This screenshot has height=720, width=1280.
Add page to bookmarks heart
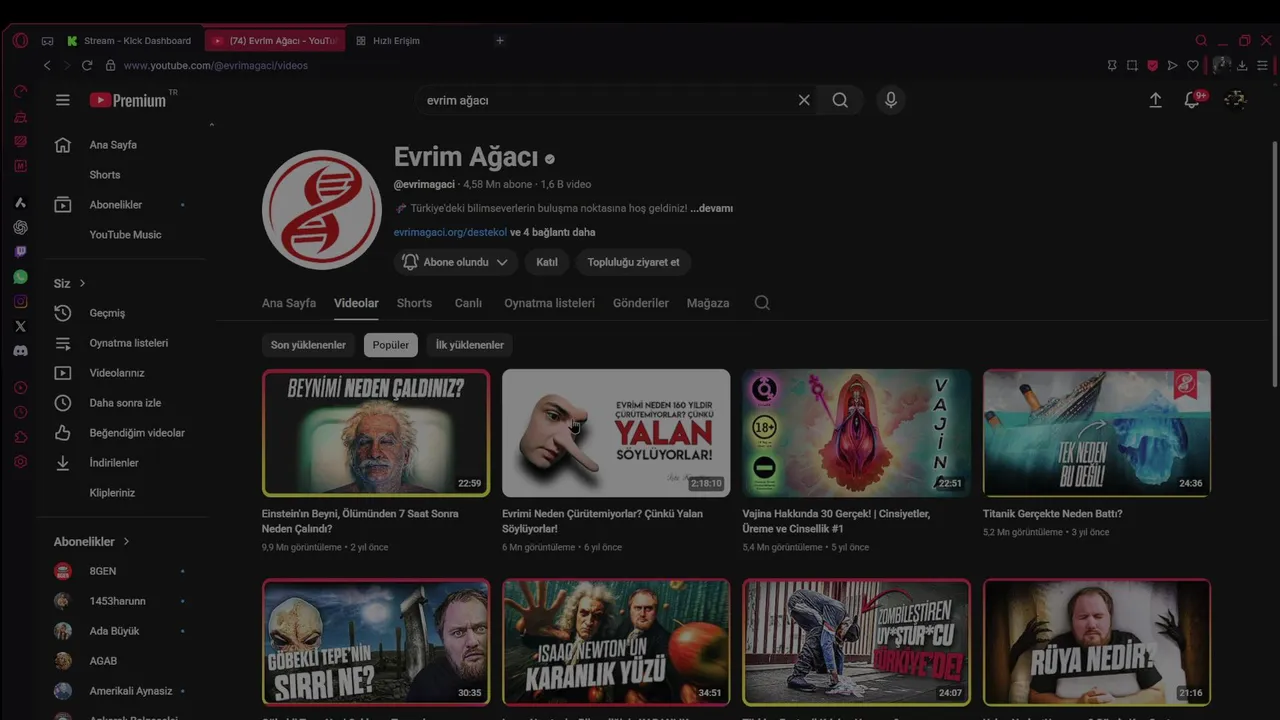point(1193,65)
